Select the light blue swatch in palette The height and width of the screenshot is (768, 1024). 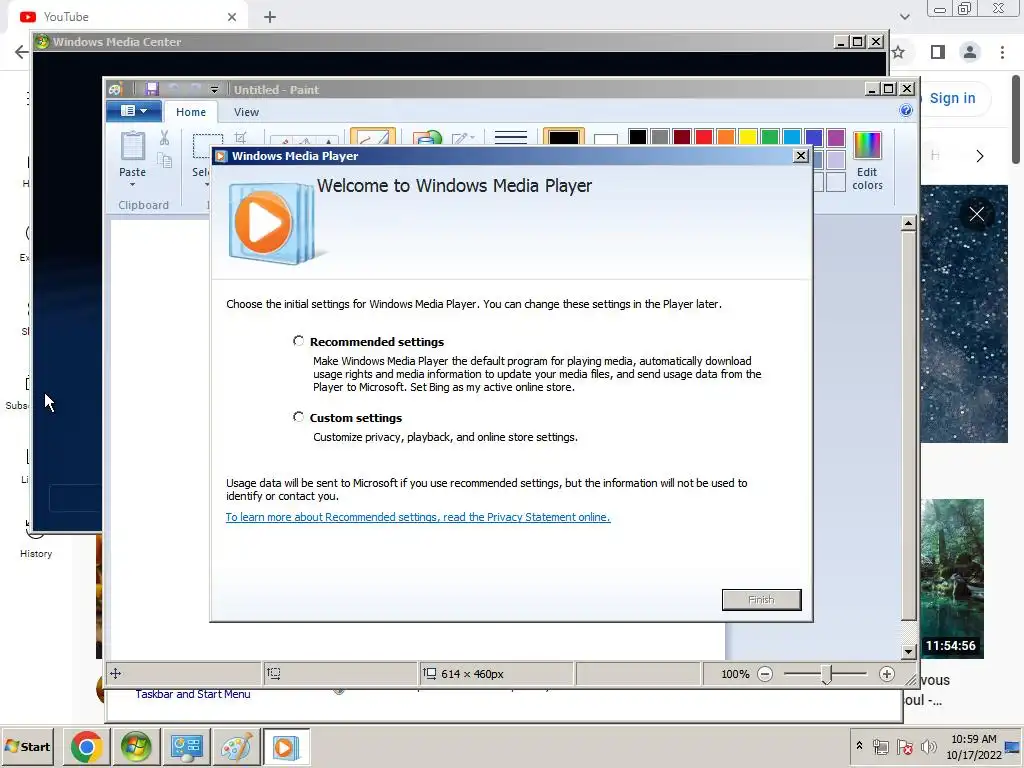[792, 137]
